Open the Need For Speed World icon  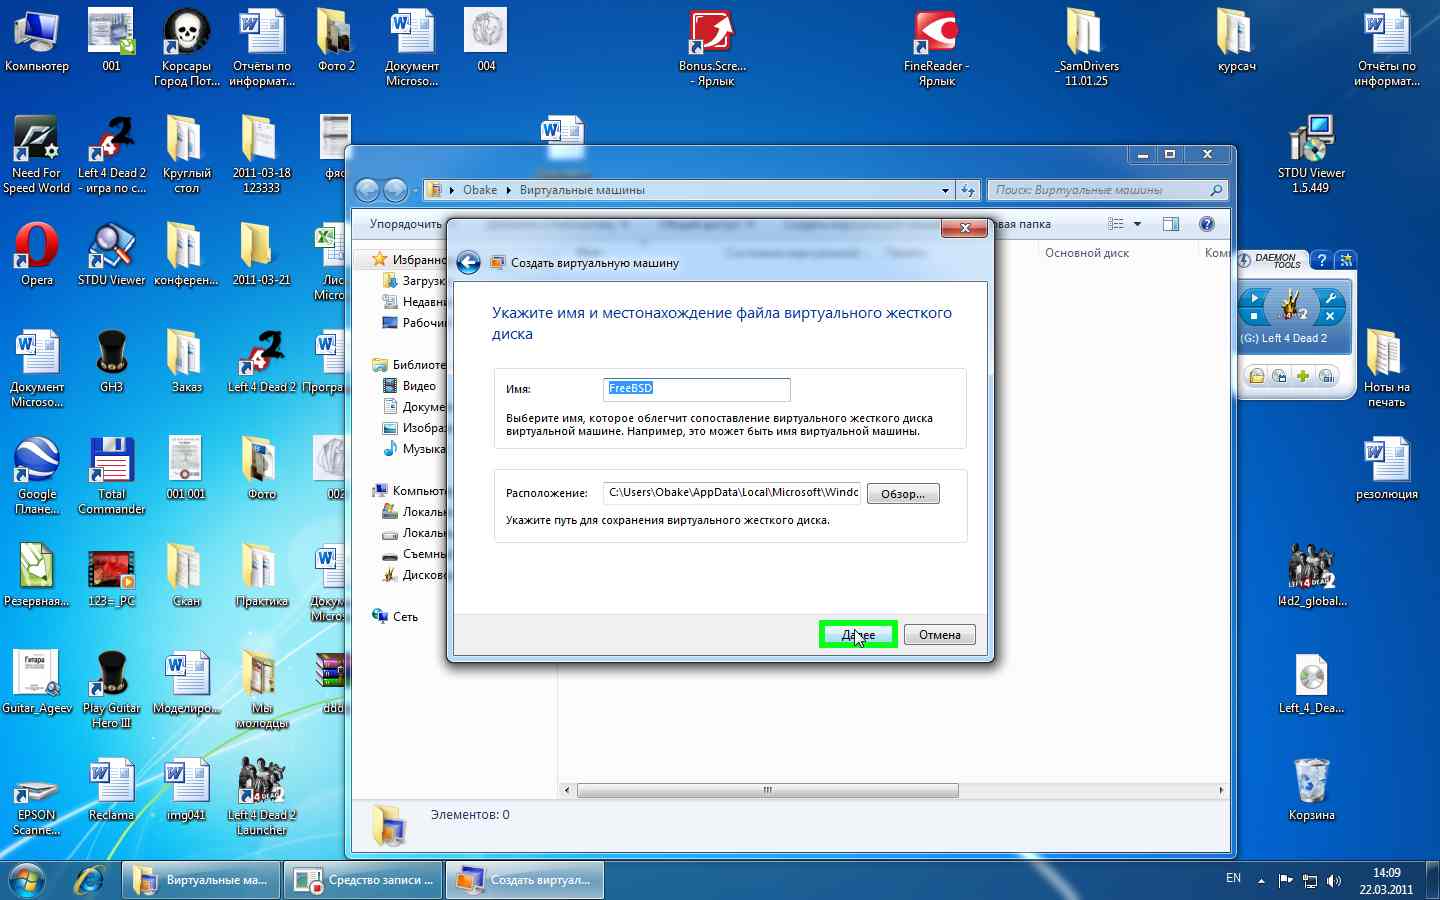[37, 154]
